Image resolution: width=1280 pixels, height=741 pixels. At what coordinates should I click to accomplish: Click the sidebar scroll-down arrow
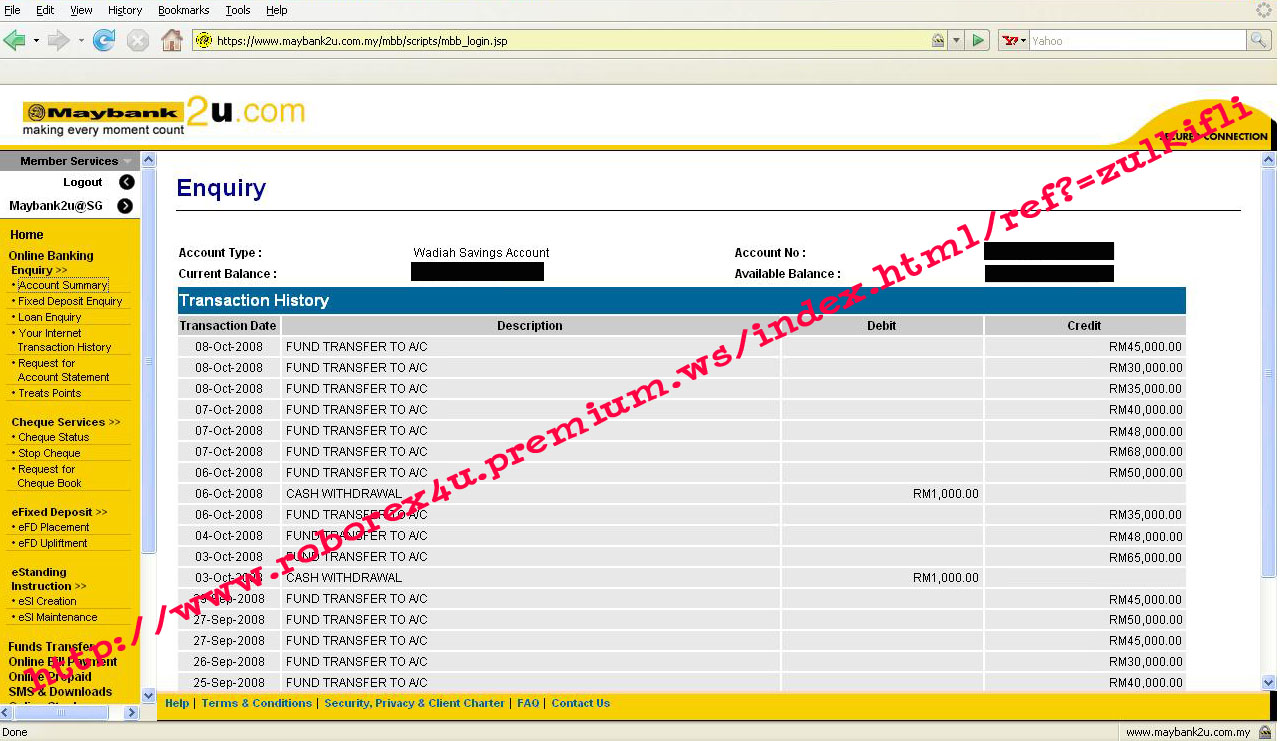149,696
